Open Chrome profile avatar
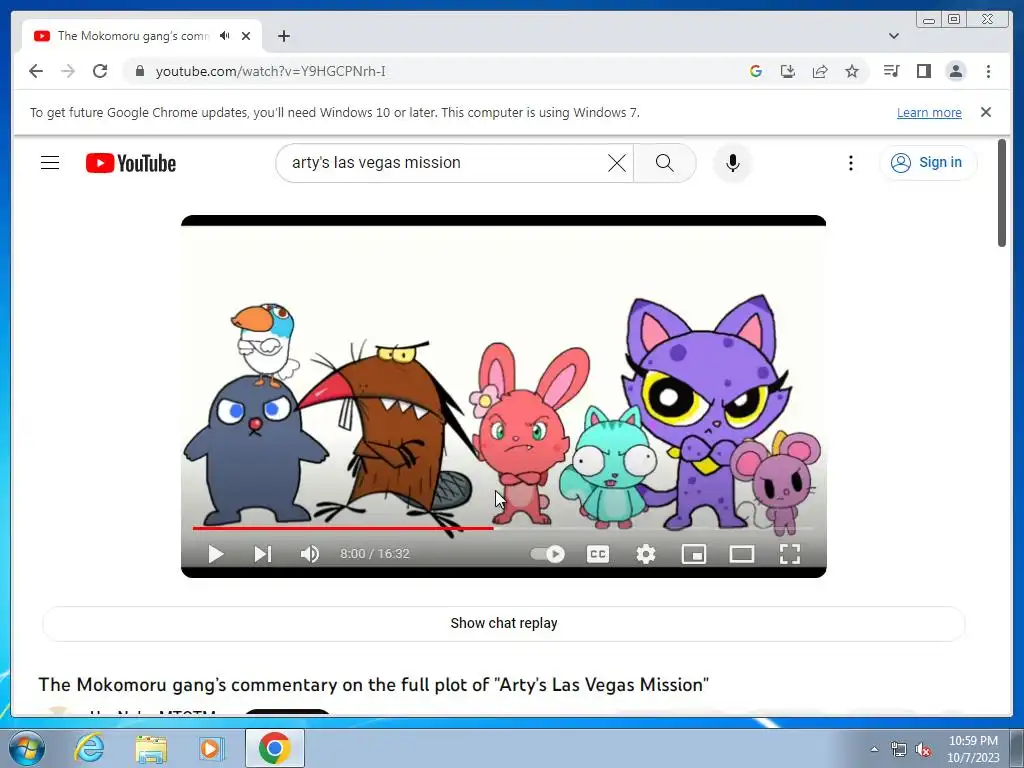Screen dimensions: 1024x768 point(955,71)
